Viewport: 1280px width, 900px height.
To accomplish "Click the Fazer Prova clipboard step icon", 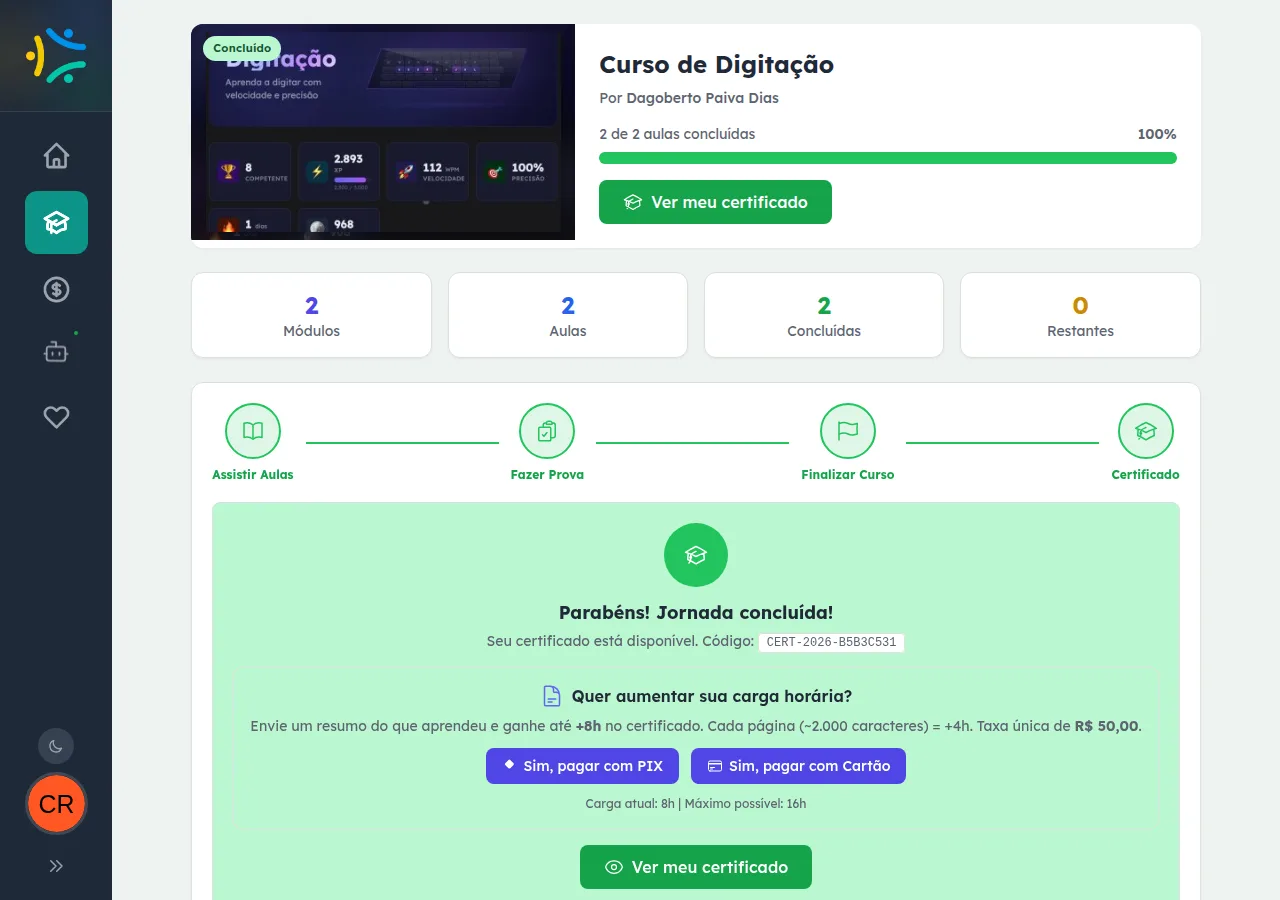I will click(x=547, y=431).
